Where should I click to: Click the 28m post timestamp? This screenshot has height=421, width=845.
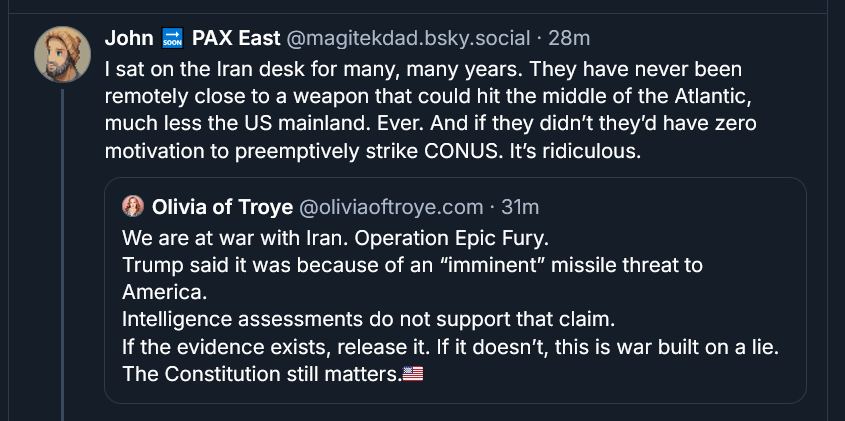click(x=569, y=39)
